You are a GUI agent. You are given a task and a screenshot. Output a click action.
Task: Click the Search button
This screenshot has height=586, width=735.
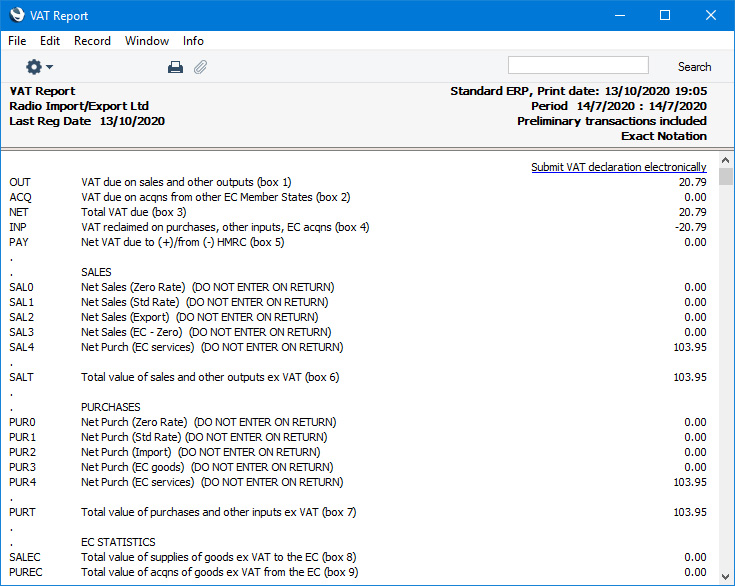(694, 67)
